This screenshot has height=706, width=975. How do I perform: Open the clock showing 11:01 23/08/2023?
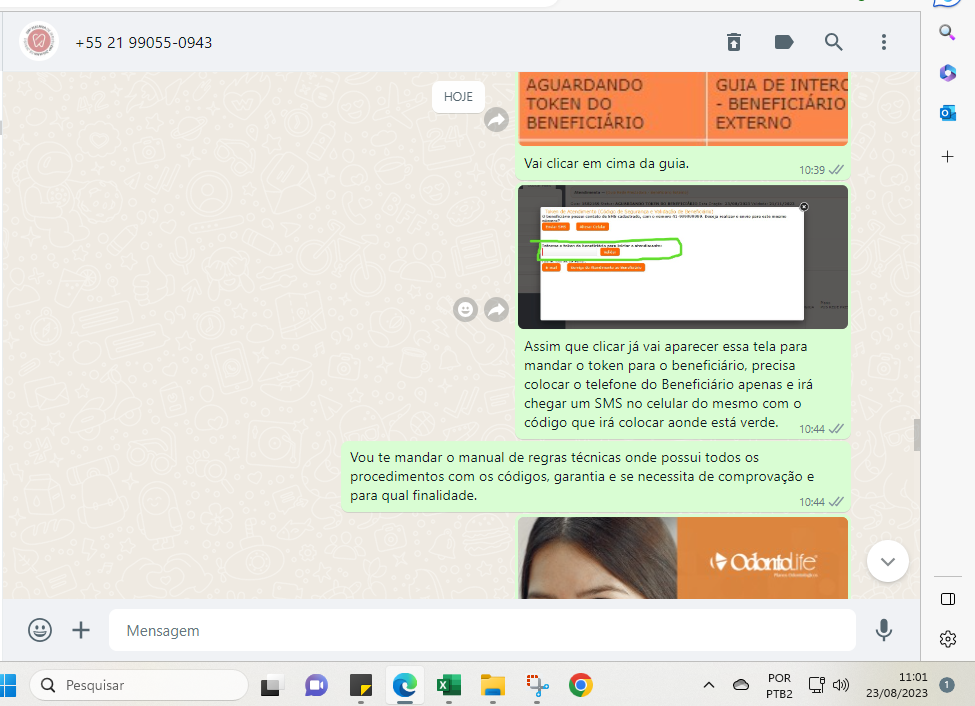click(x=897, y=685)
